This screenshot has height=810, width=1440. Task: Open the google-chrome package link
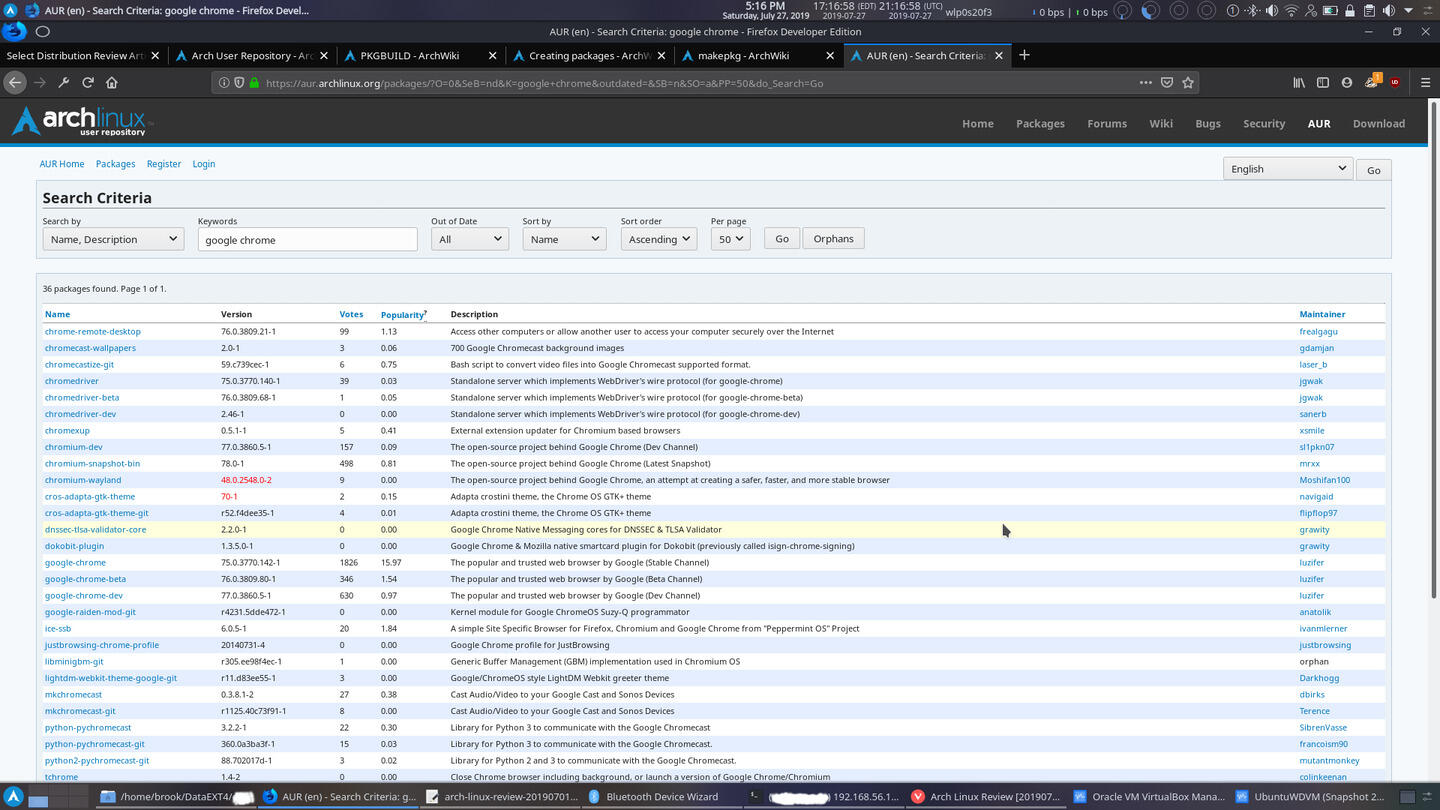75,562
